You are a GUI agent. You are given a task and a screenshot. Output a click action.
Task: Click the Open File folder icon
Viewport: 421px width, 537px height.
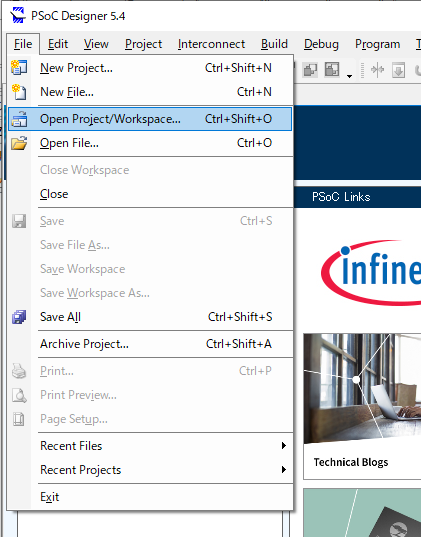point(19,143)
